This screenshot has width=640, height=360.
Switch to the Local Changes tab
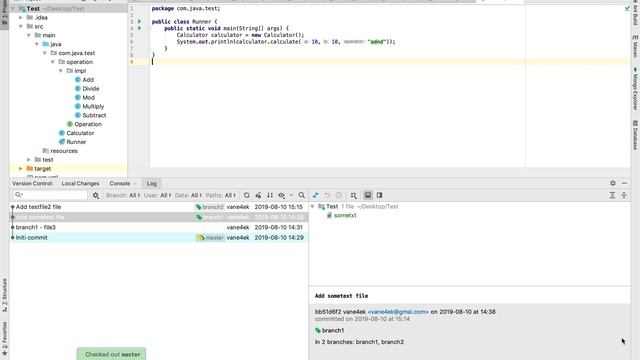click(x=80, y=184)
